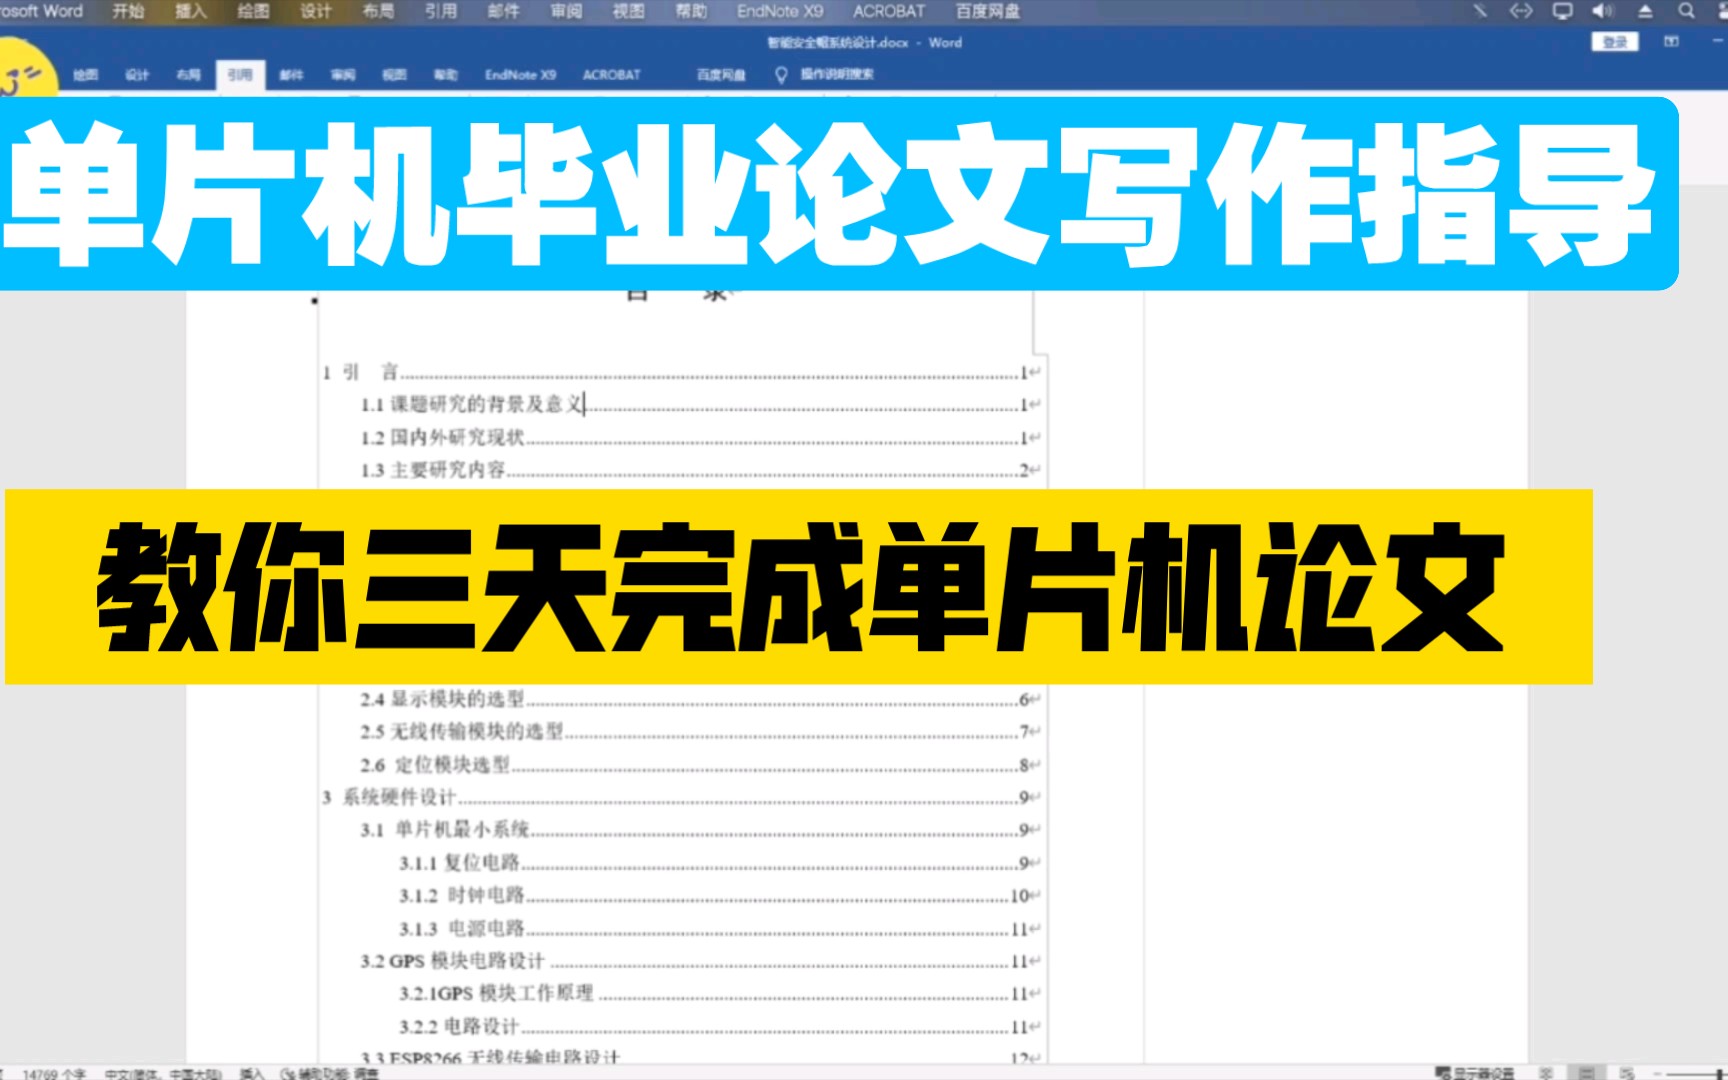Open the ACROBAT menu in the menu bar
The height and width of the screenshot is (1080, 1728).
tap(889, 11)
